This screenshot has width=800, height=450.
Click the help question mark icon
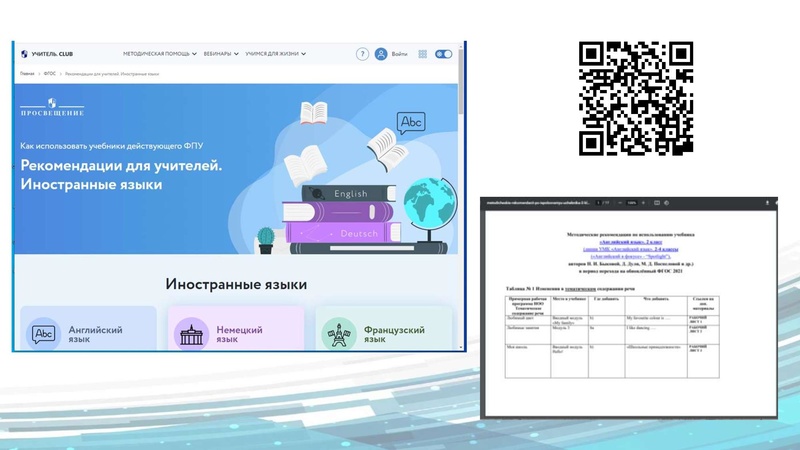pyautogui.click(x=362, y=54)
